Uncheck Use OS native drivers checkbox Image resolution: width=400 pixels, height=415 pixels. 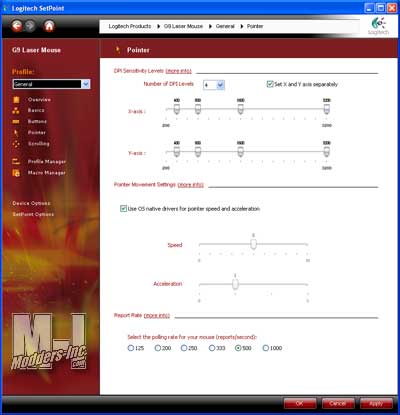click(123, 209)
